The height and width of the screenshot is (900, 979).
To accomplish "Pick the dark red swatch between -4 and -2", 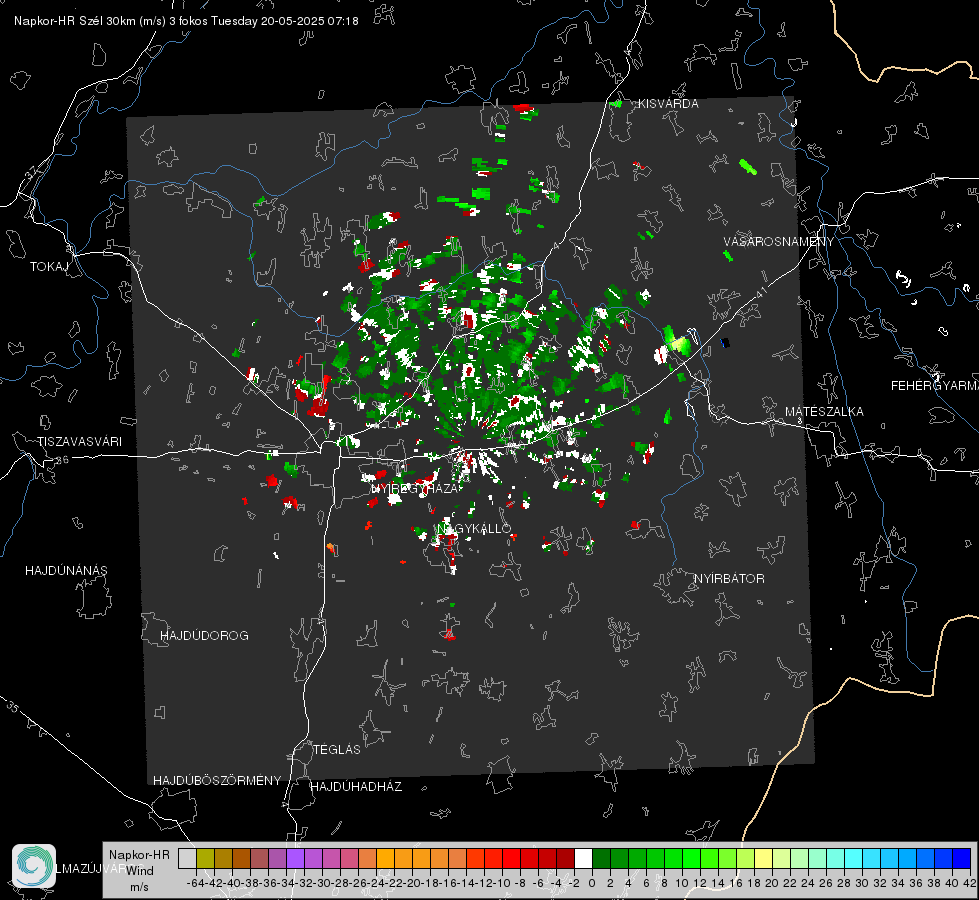I will 565,858.
